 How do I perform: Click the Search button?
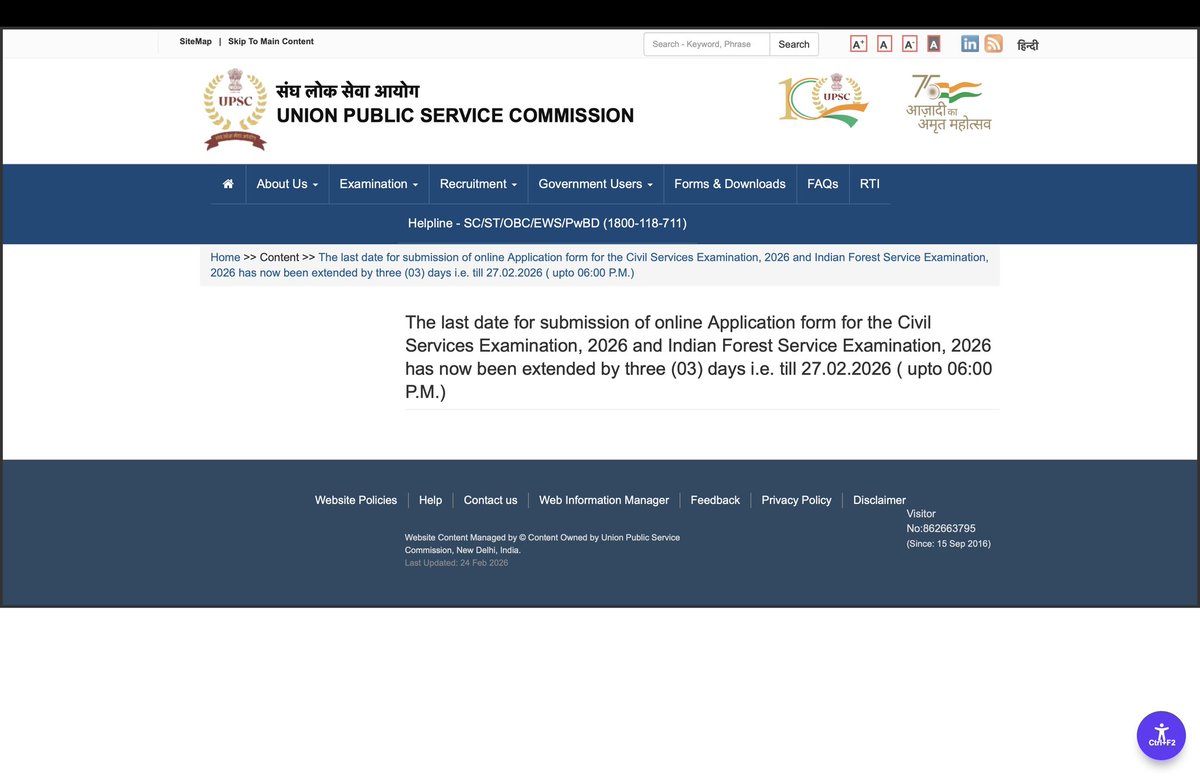(794, 44)
